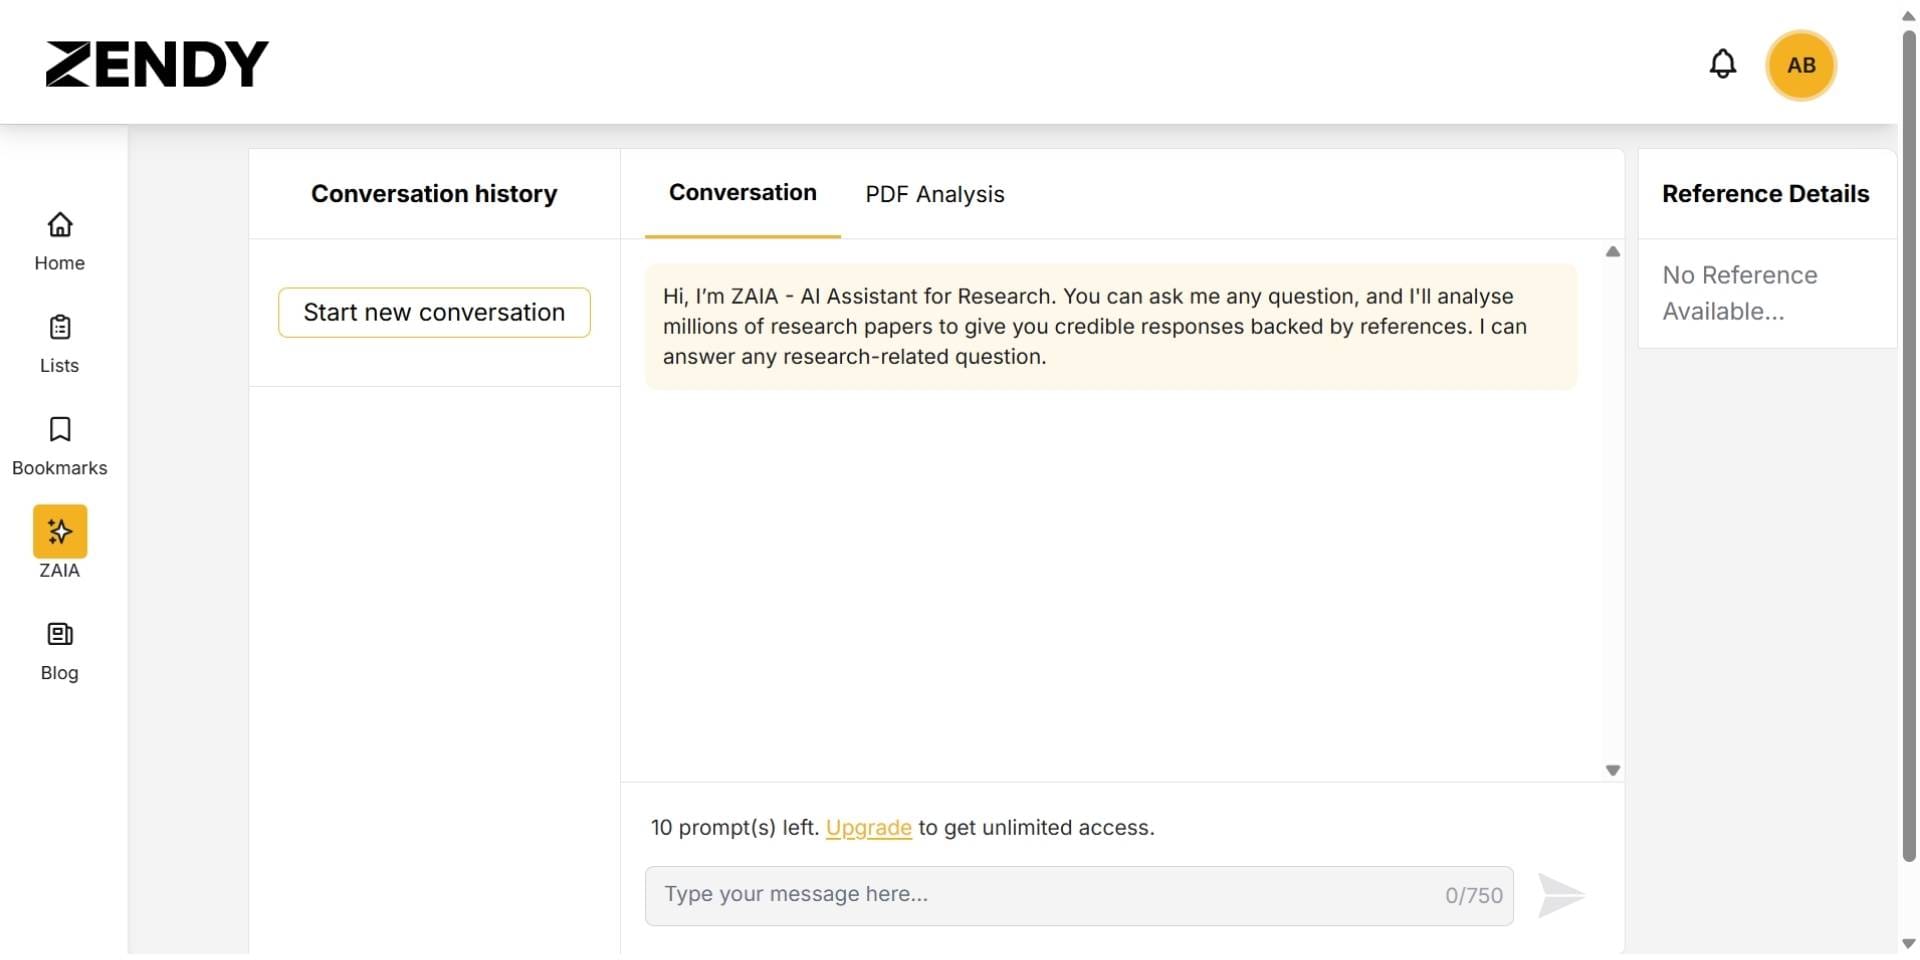Image resolution: width=1920 pixels, height=960 pixels.
Task: Click the chat panel scroll-up arrow
Action: (1612, 252)
